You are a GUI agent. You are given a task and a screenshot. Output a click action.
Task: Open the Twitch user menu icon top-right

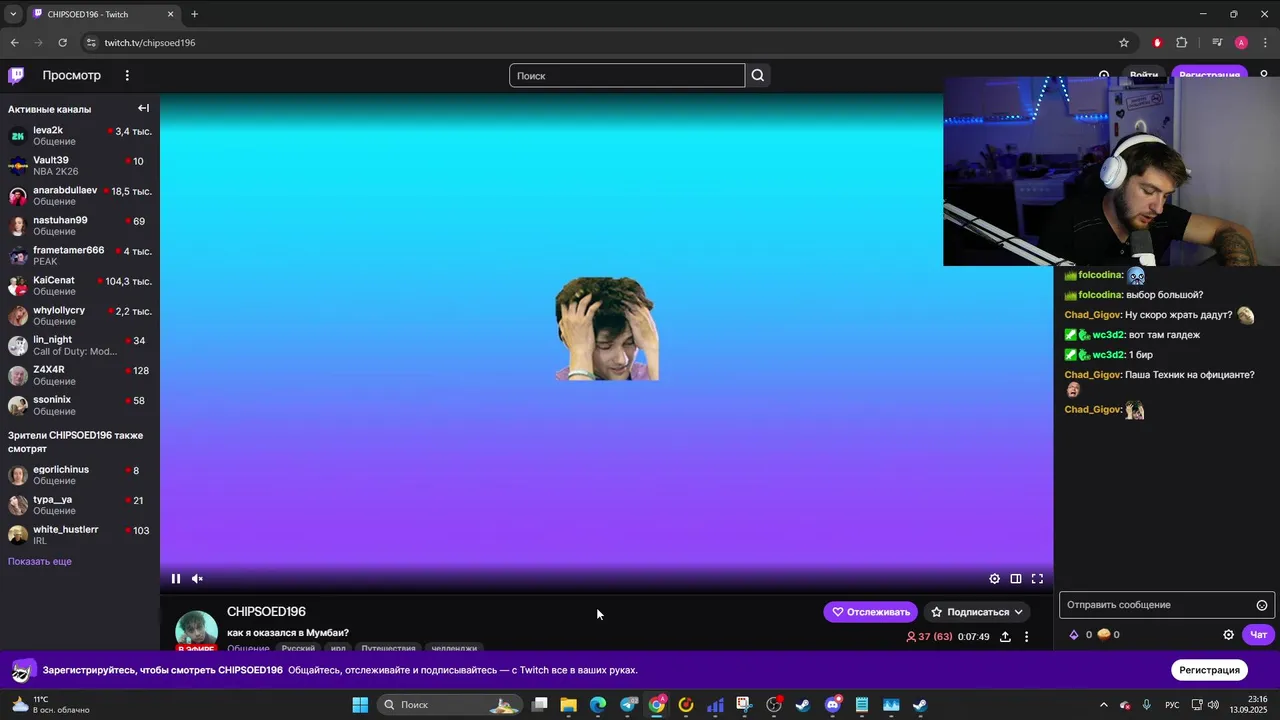[x=1264, y=75]
